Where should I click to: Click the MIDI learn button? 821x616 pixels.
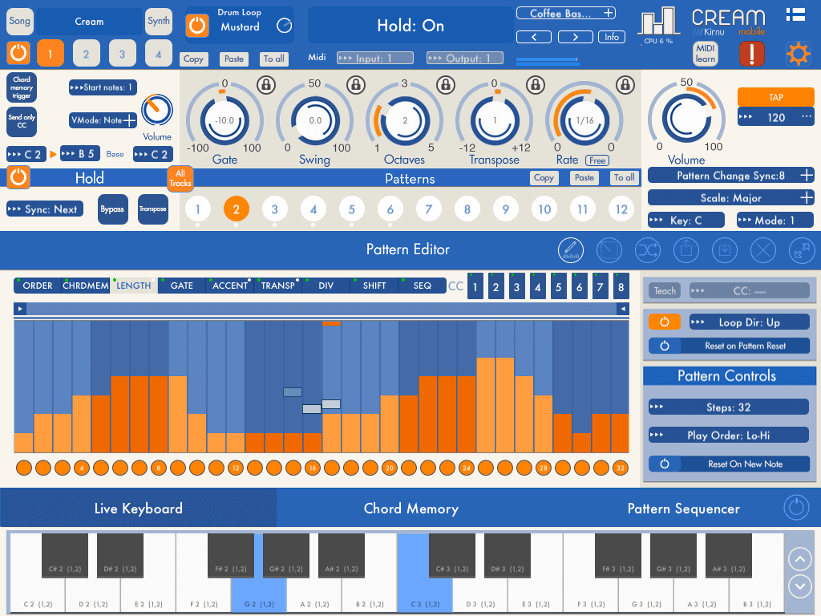pos(705,53)
